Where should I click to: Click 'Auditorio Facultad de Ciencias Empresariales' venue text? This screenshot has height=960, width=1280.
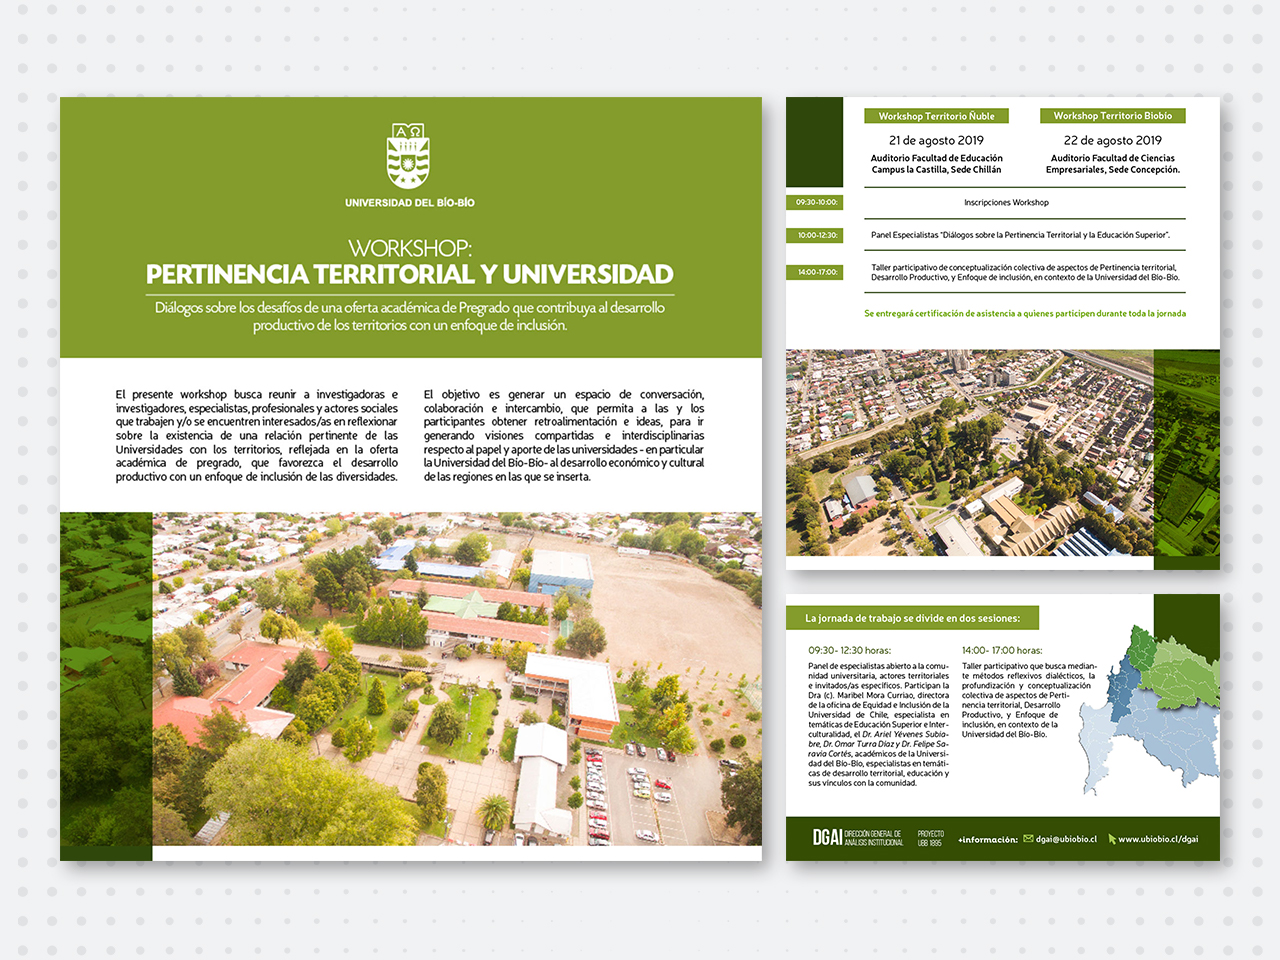1113,164
